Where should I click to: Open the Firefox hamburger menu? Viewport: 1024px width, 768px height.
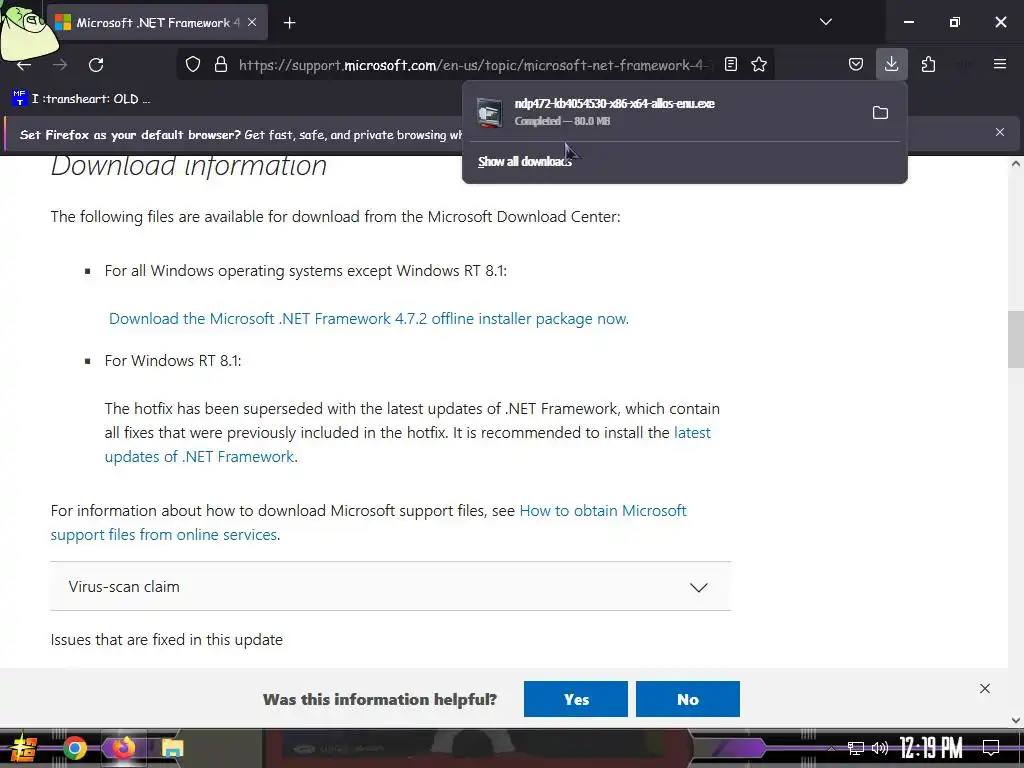tap(1000, 64)
